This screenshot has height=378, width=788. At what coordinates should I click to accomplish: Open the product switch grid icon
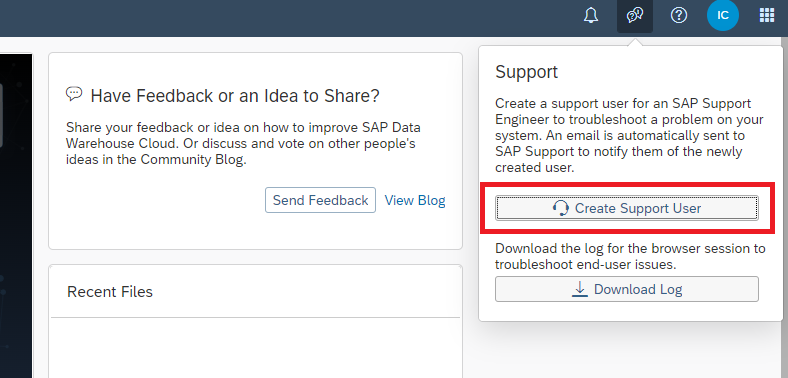766,16
